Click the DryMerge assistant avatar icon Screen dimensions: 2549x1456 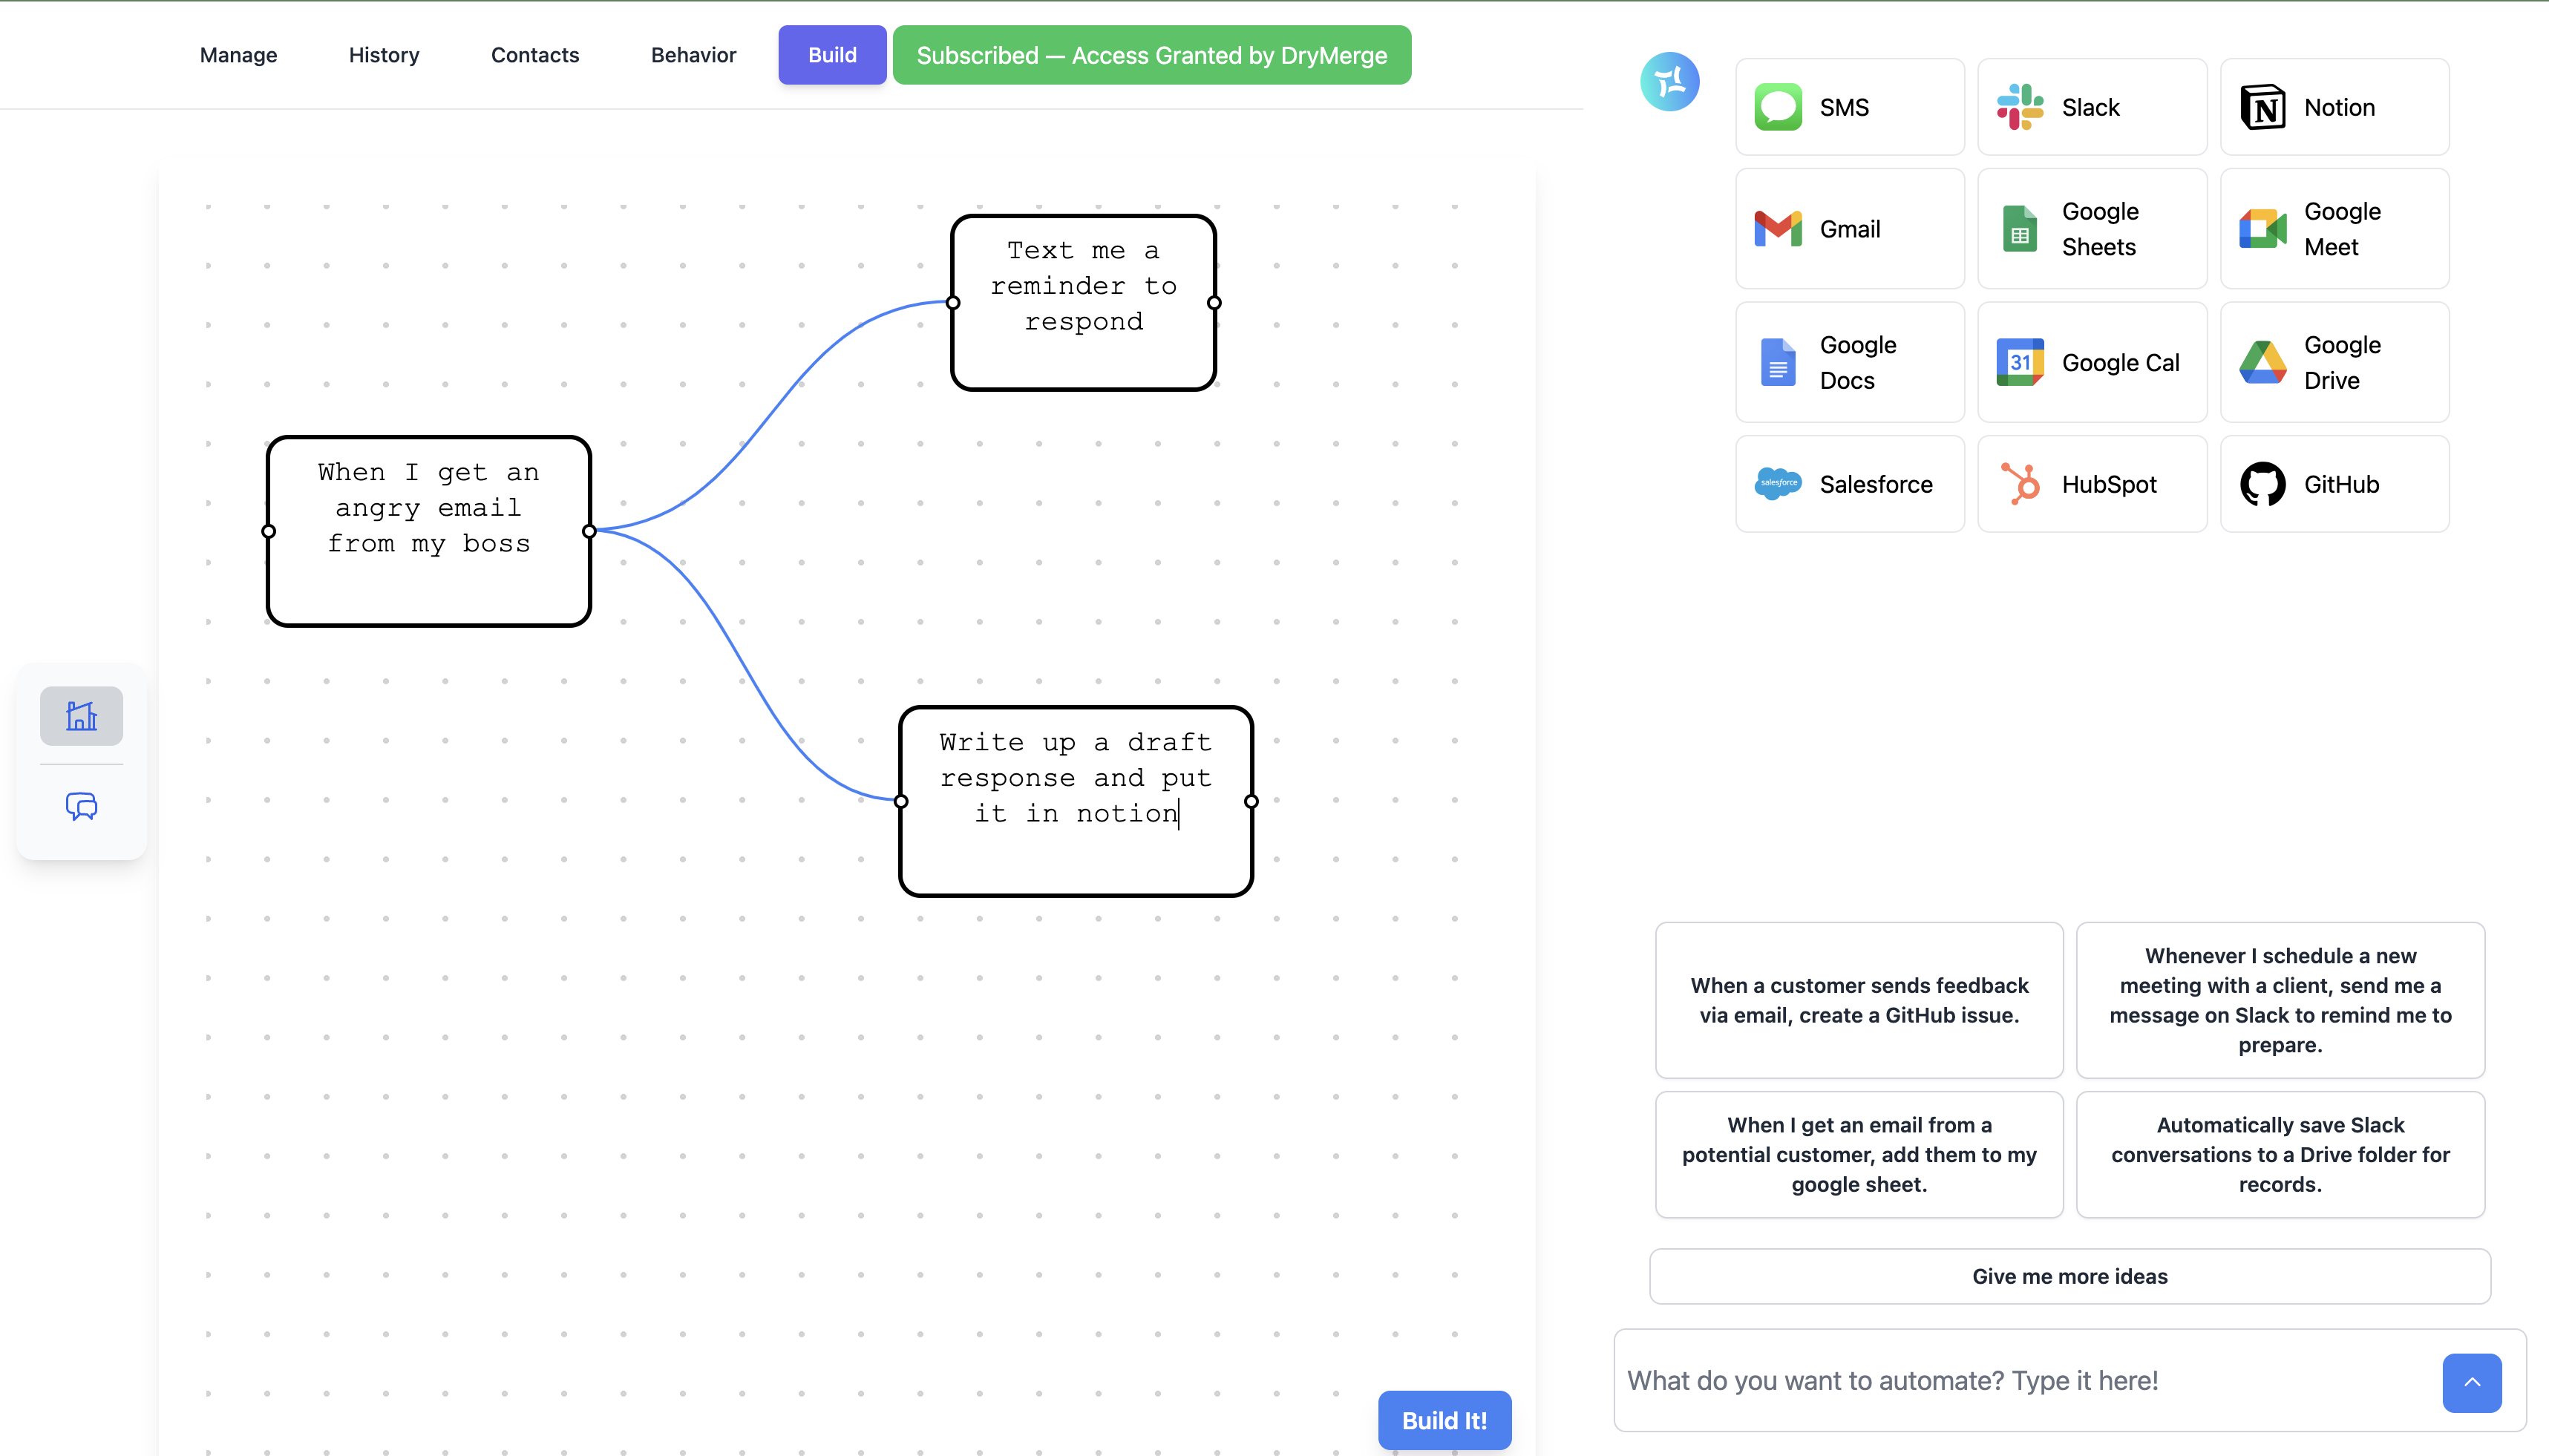tap(1669, 81)
